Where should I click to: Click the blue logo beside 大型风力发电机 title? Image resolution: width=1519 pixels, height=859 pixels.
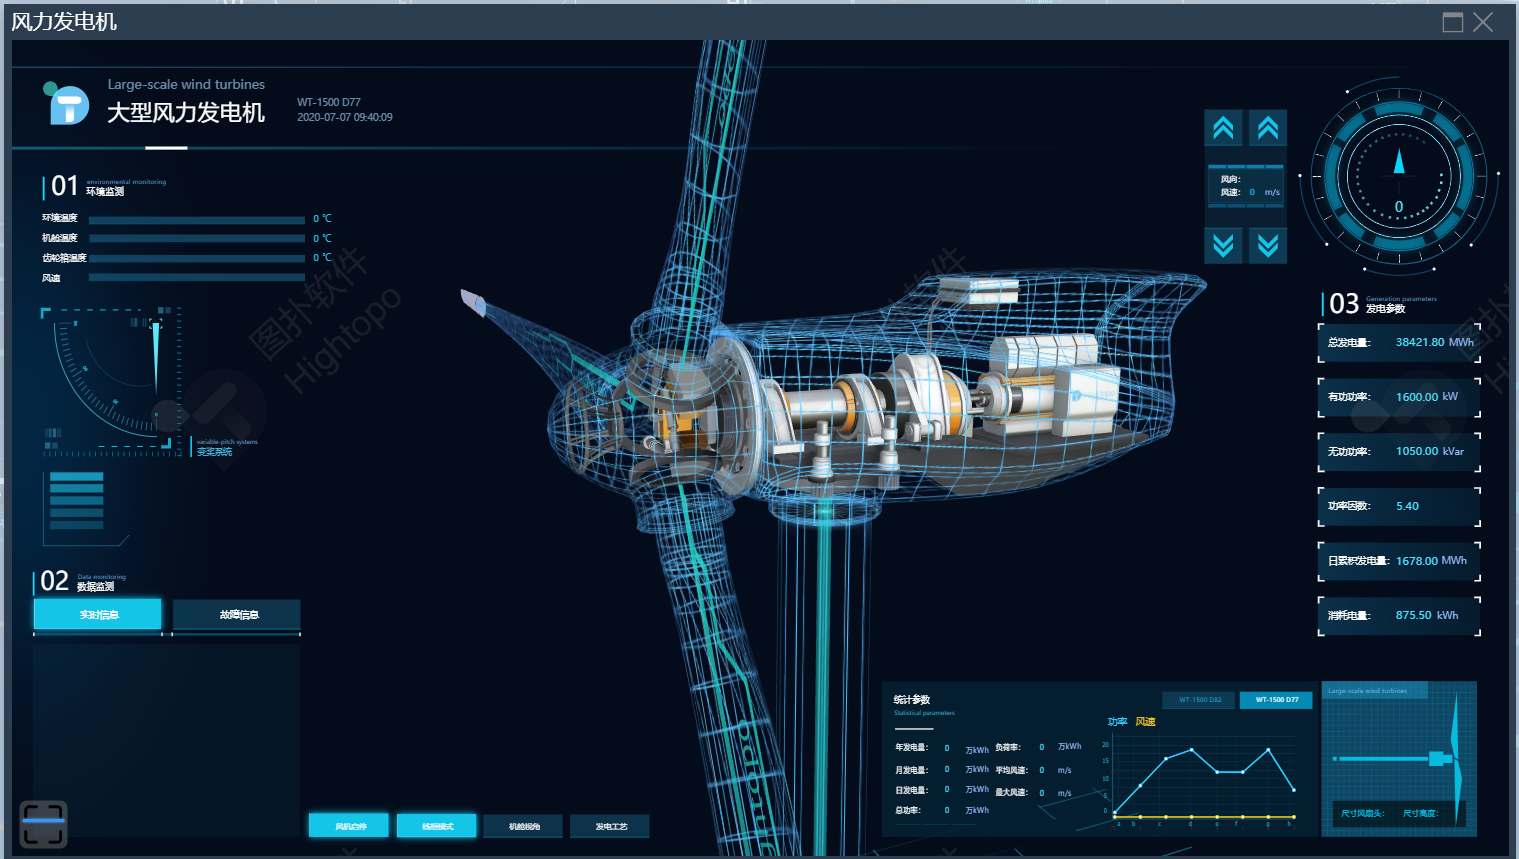(67, 103)
